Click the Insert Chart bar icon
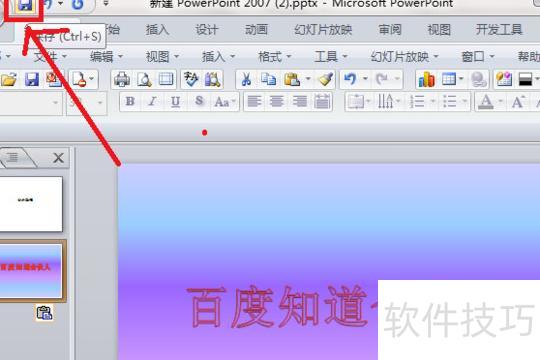 click(x=426, y=80)
